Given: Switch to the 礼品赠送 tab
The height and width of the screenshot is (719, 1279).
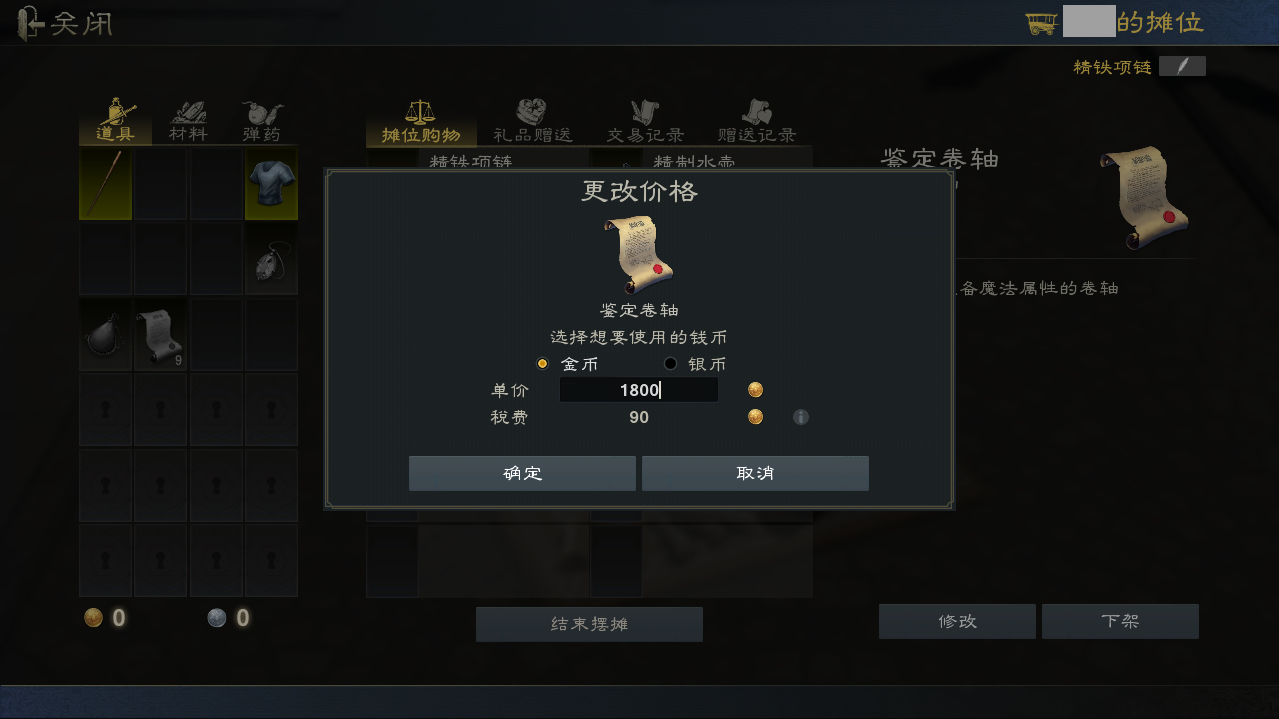Looking at the screenshot, I should pos(533,121).
